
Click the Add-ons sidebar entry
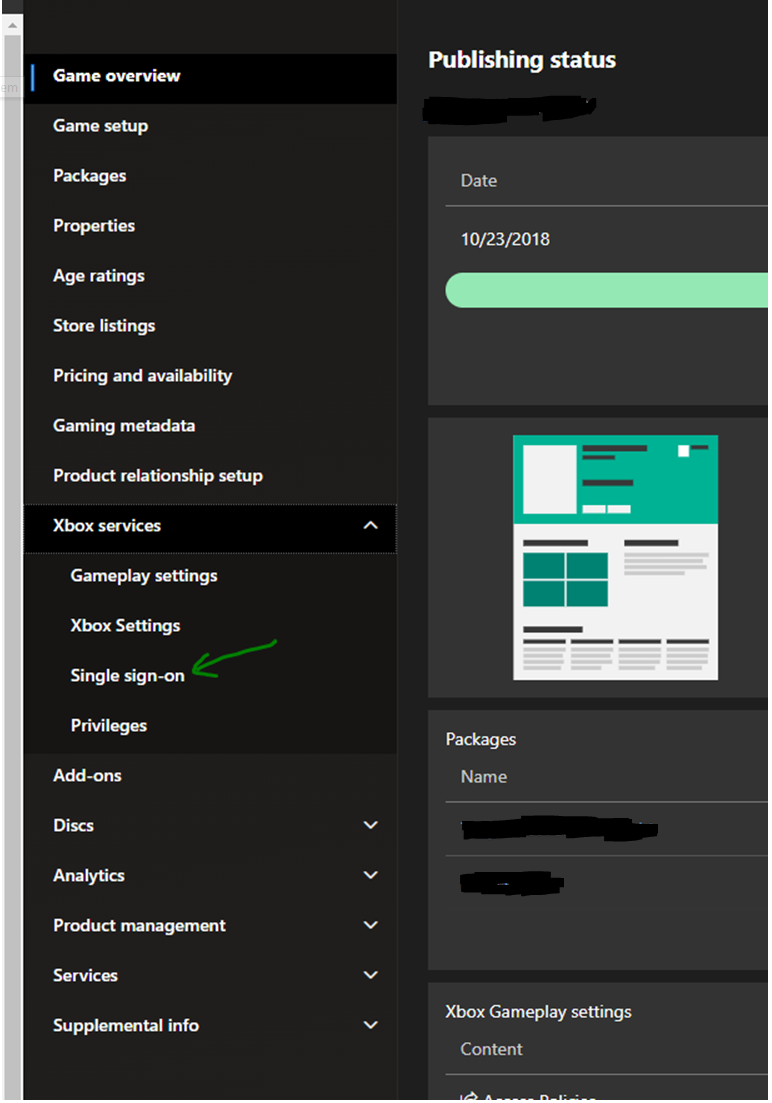tap(87, 776)
